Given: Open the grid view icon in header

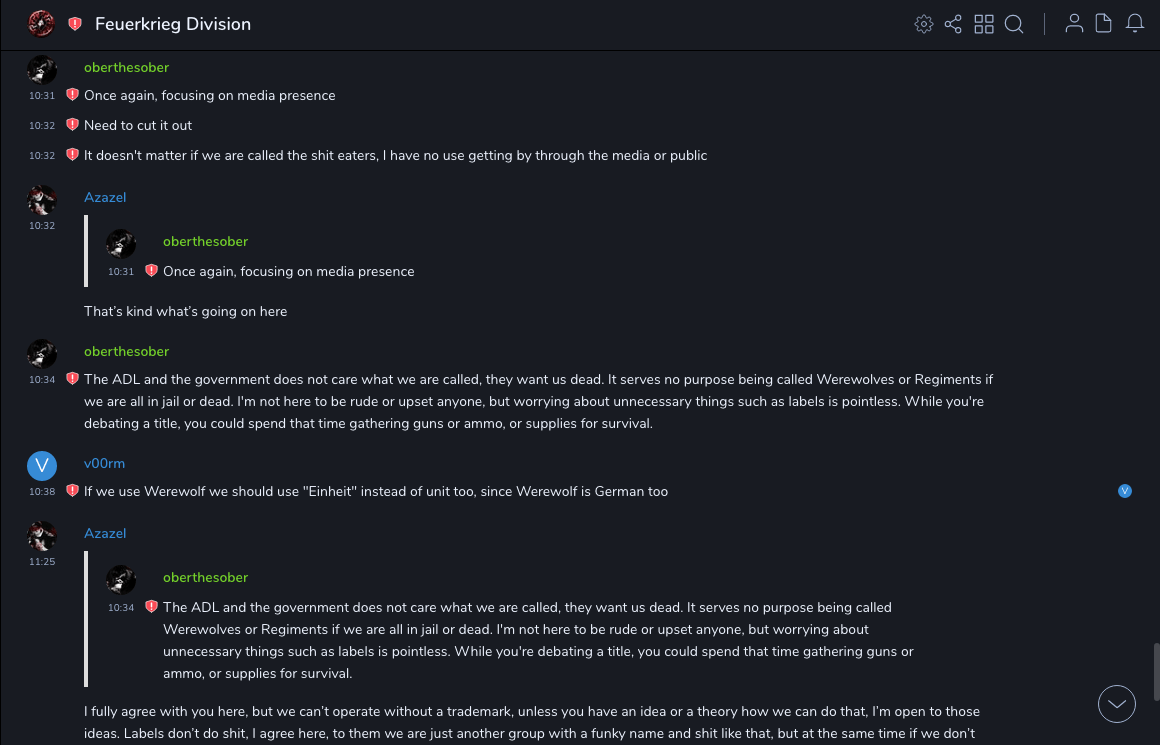Looking at the screenshot, I should pyautogui.click(x=984, y=24).
